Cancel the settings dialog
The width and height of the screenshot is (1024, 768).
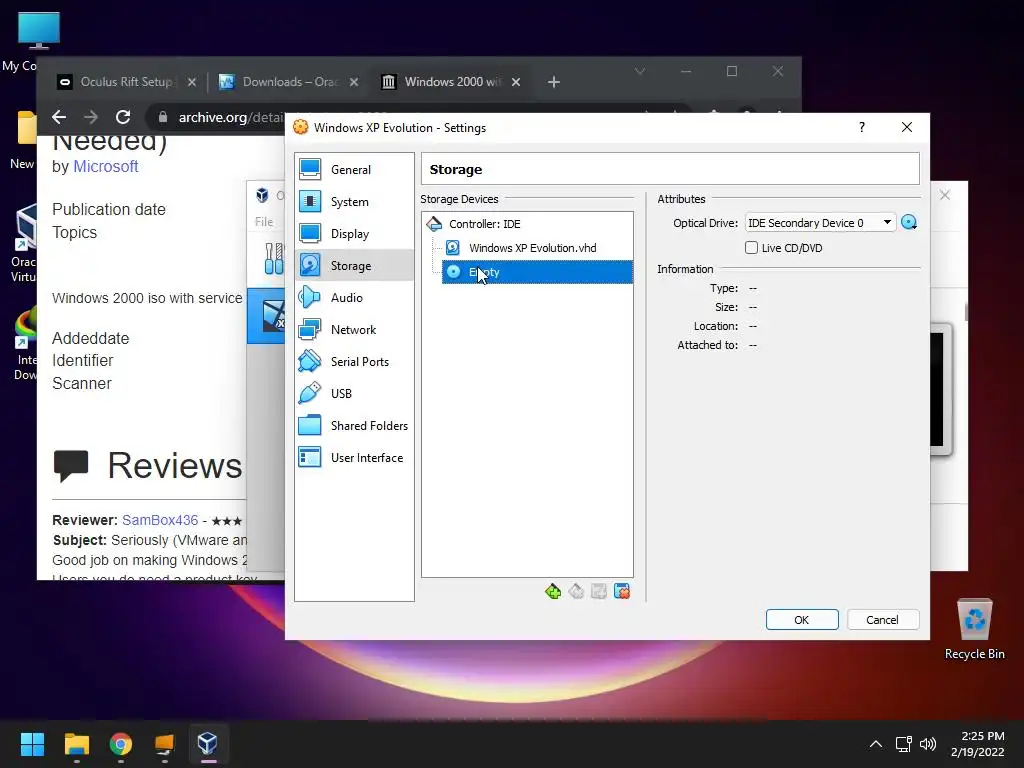tap(883, 620)
